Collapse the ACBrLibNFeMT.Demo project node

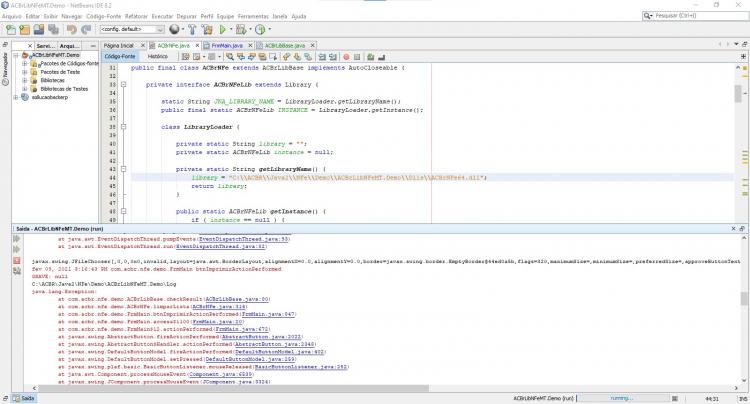(16, 55)
